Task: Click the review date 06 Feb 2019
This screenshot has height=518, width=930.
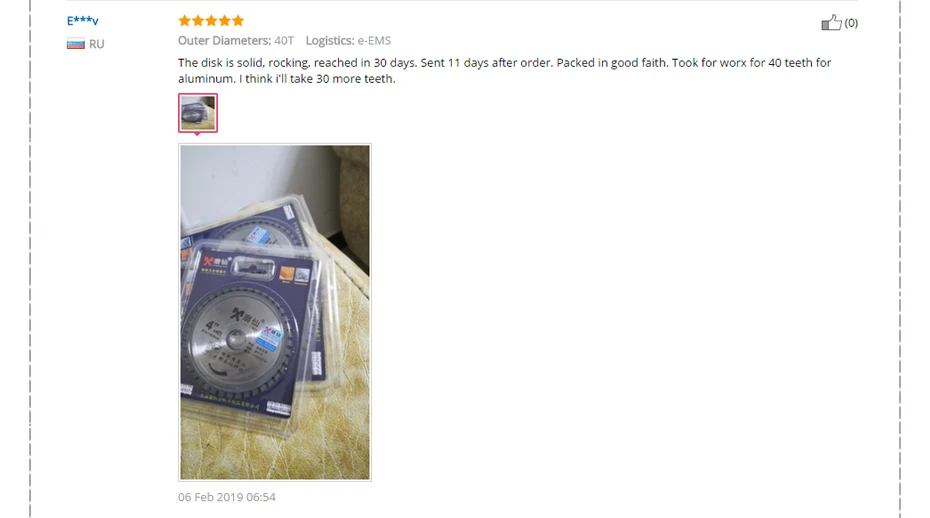Action: (x=227, y=497)
